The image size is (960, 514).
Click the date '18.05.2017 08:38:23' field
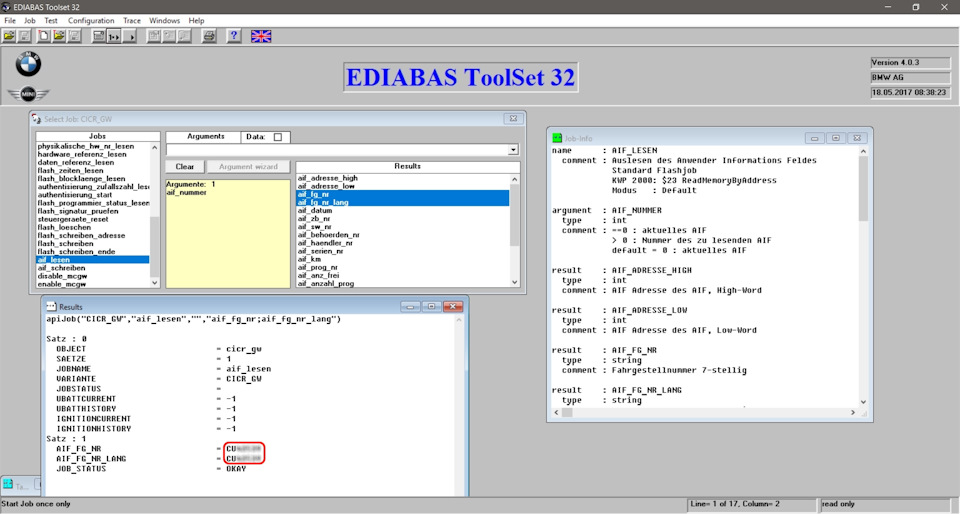pos(910,92)
